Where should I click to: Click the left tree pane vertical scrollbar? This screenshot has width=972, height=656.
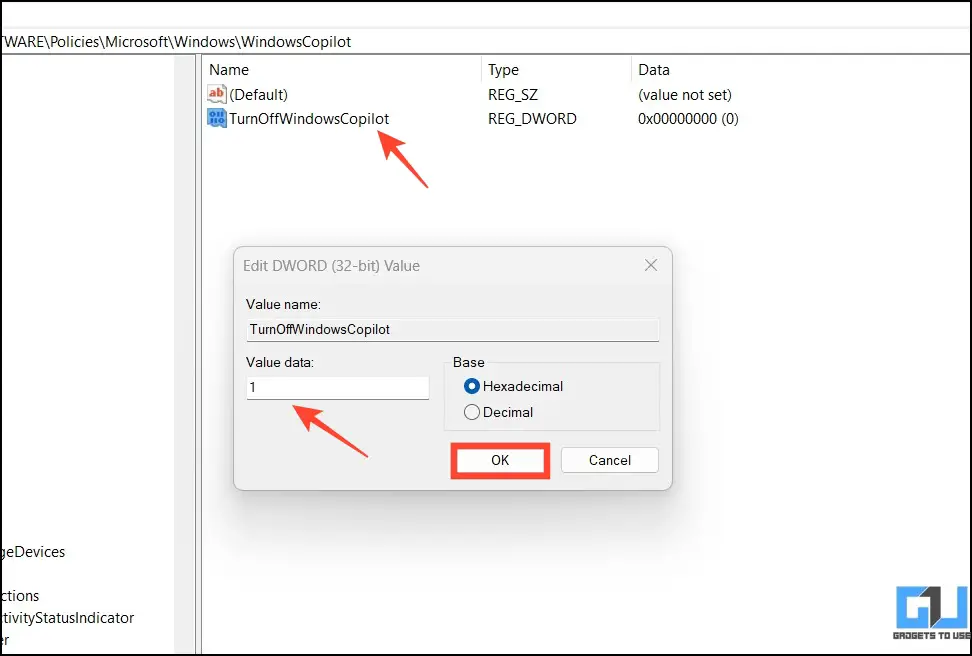click(x=184, y=350)
